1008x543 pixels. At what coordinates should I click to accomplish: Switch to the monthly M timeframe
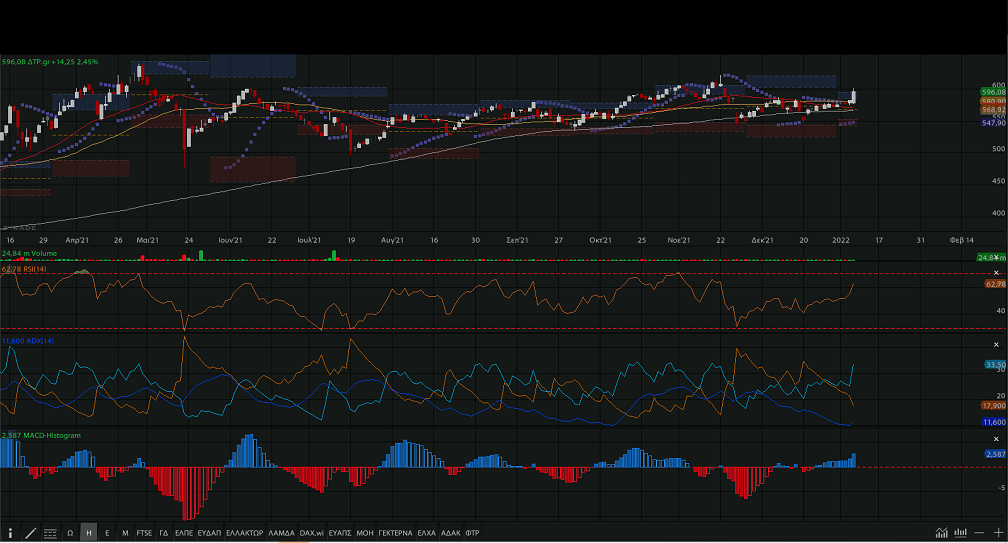pyautogui.click(x=125, y=533)
